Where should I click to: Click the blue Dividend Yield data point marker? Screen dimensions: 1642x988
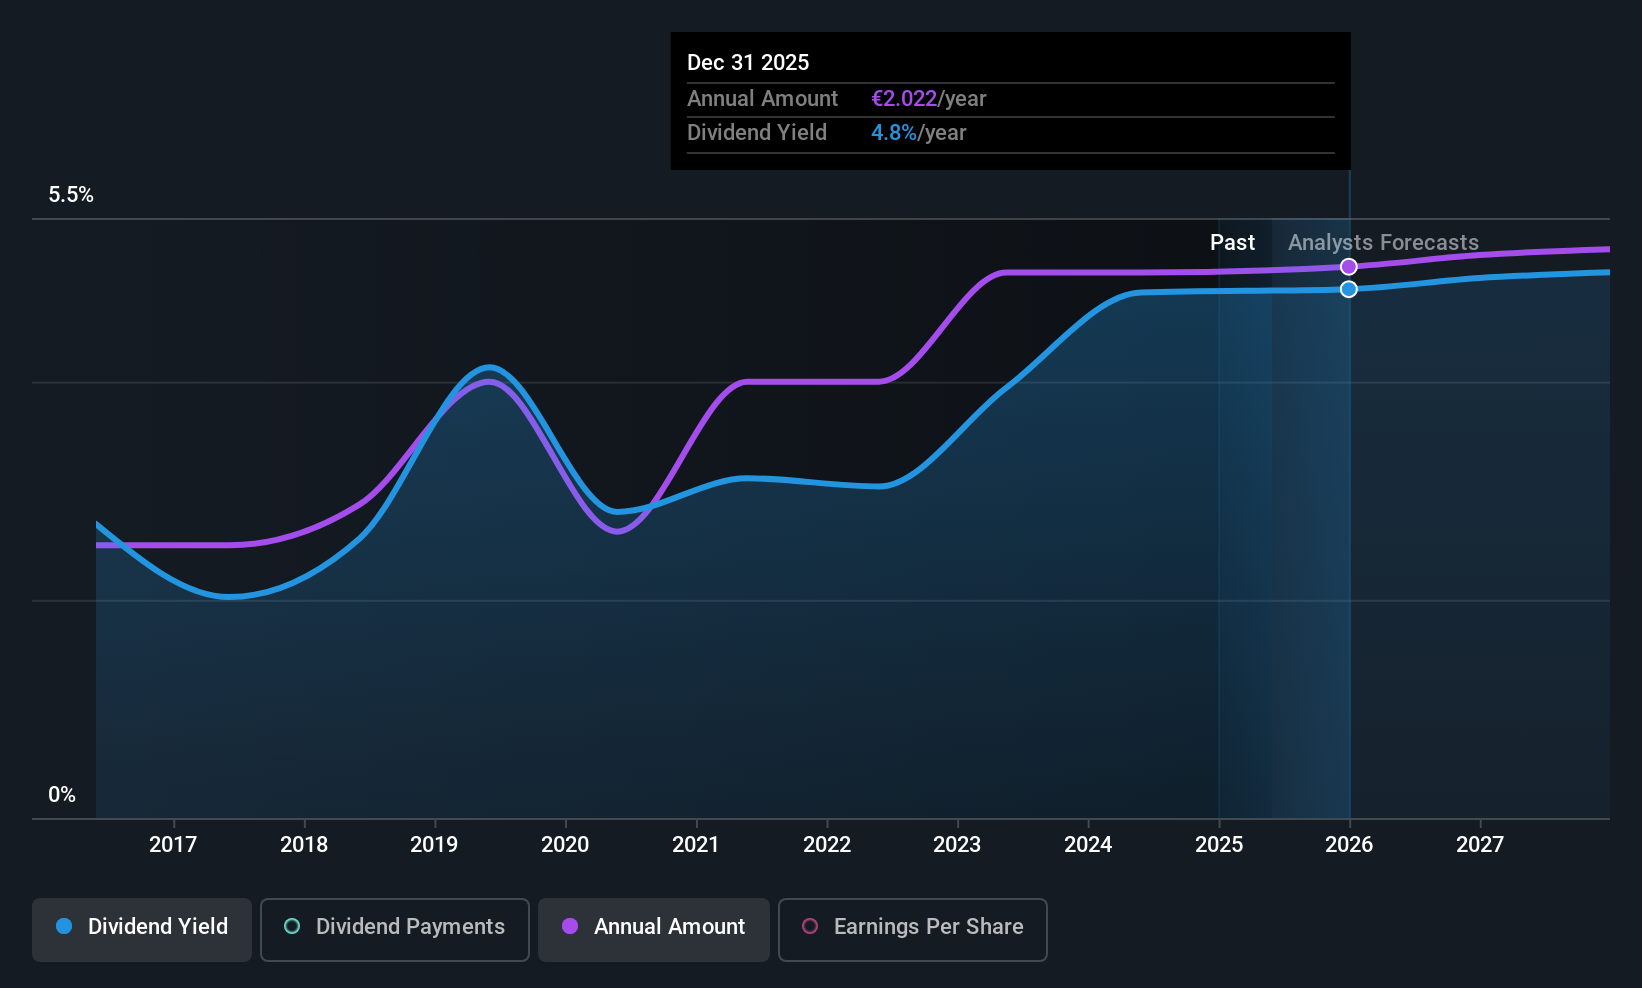pyautogui.click(x=1349, y=289)
